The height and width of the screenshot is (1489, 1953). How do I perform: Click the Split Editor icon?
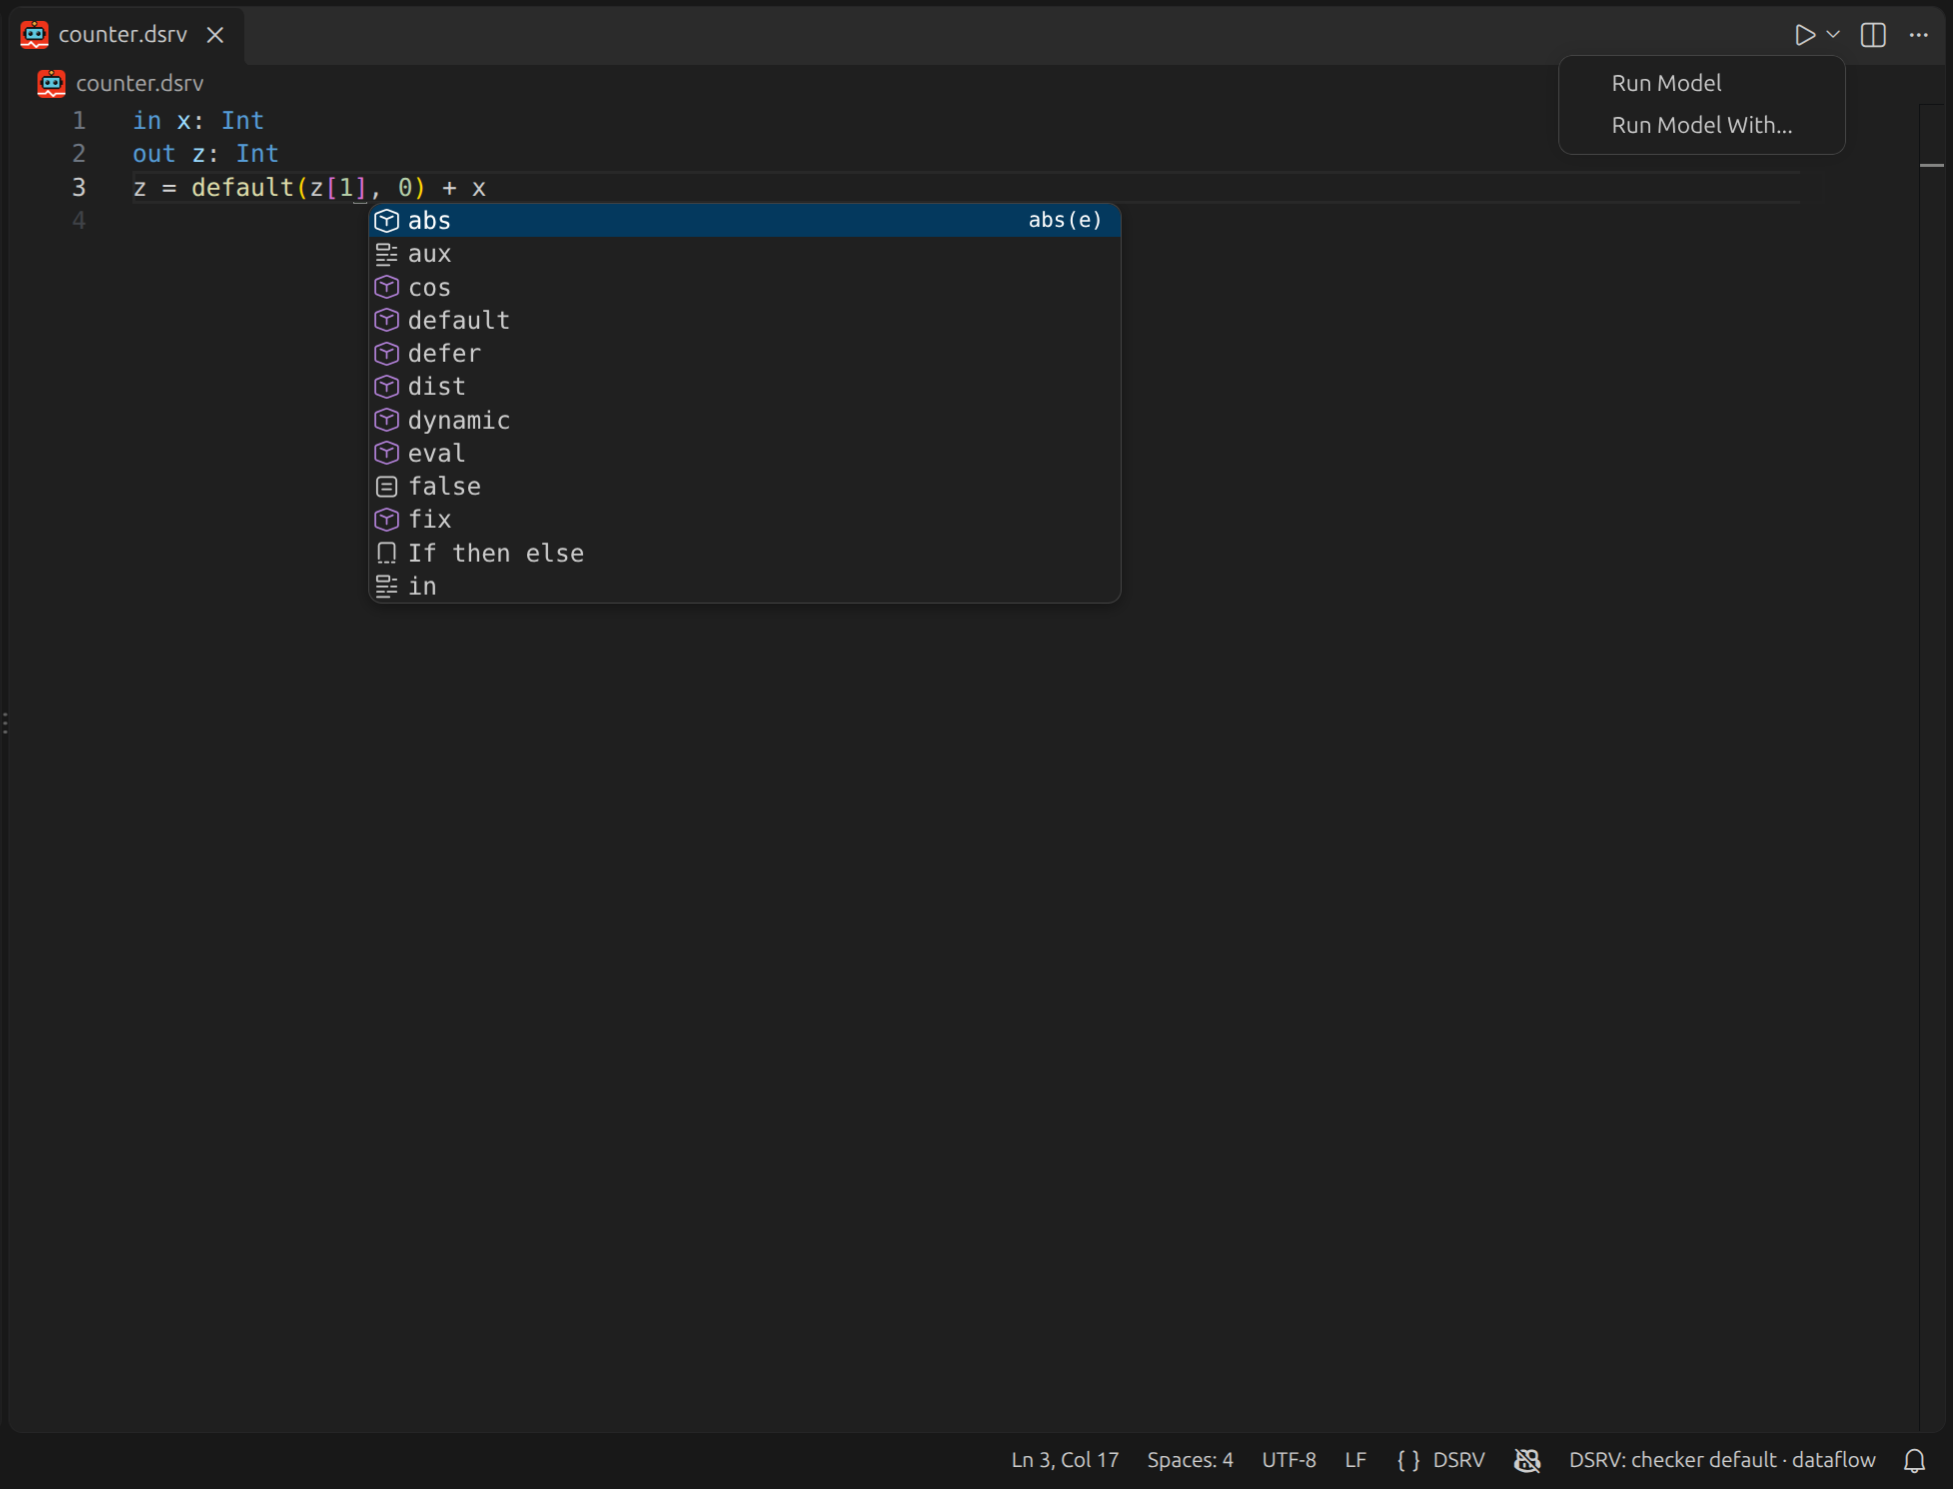(1873, 35)
